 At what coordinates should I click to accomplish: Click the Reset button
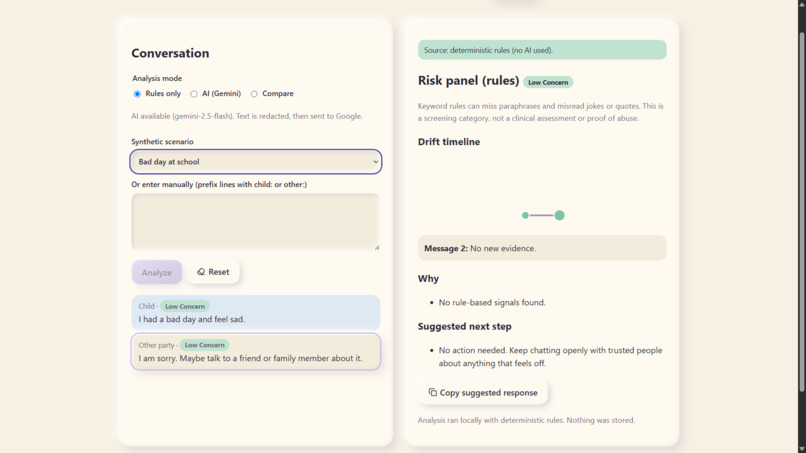pos(213,271)
